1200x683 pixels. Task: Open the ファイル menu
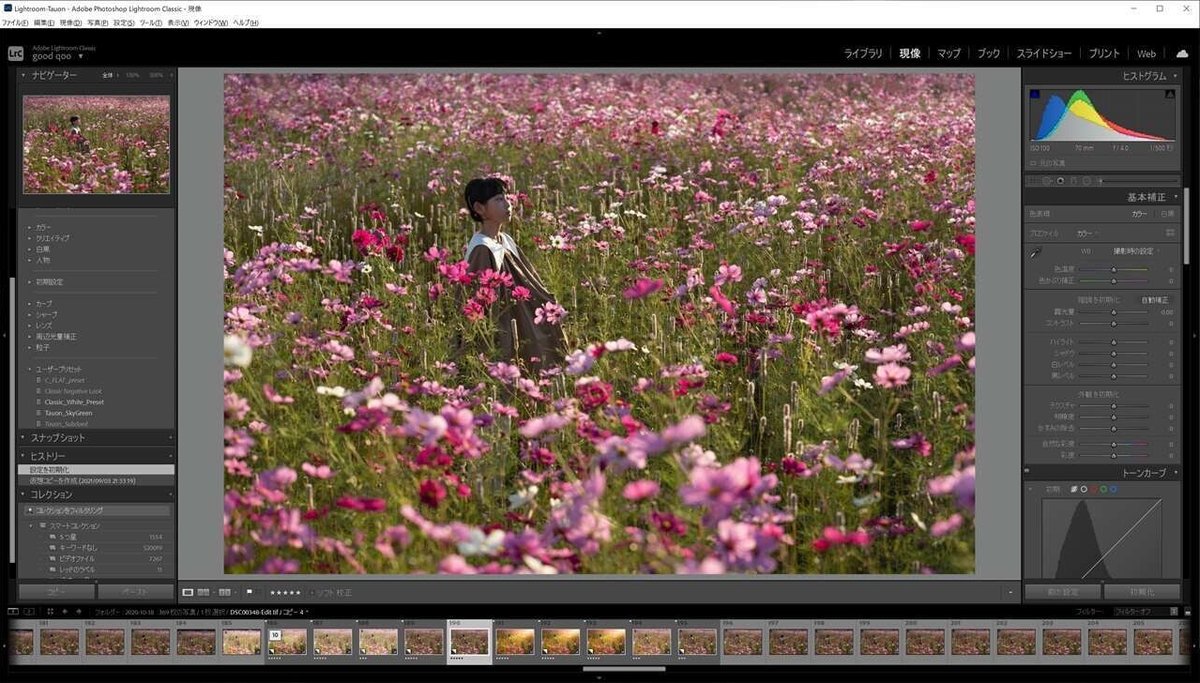(15, 22)
